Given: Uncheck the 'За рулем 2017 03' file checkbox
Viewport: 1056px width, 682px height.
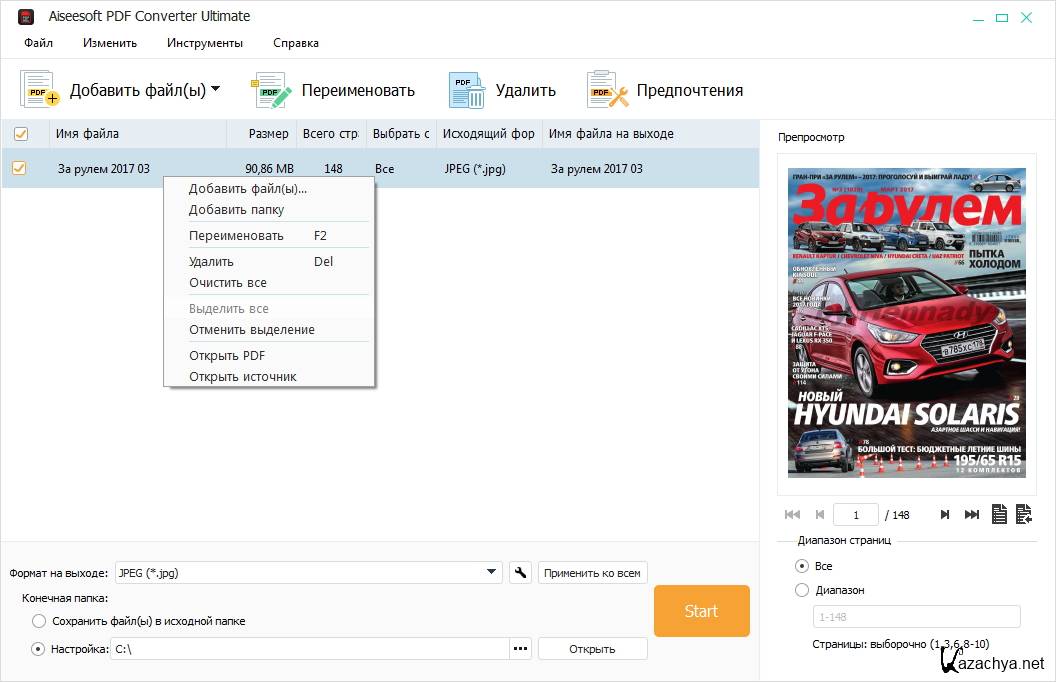Looking at the screenshot, I should point(19,169).
